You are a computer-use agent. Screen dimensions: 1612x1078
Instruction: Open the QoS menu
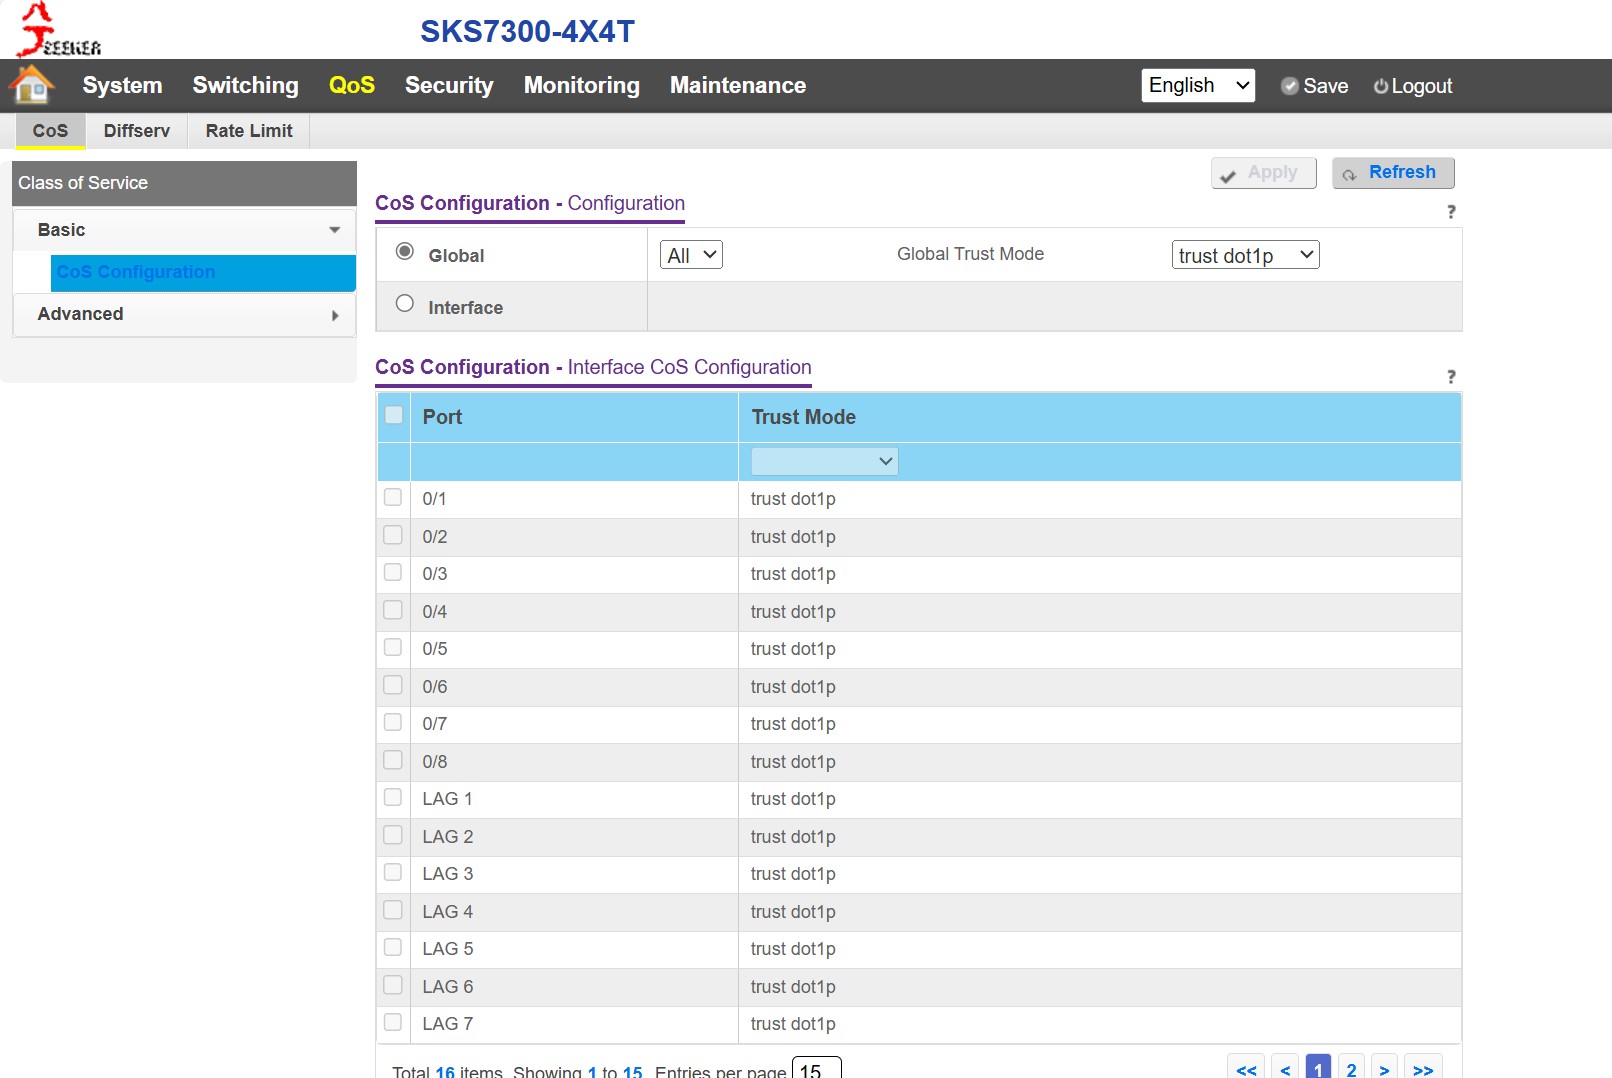(x=352, y=85)
